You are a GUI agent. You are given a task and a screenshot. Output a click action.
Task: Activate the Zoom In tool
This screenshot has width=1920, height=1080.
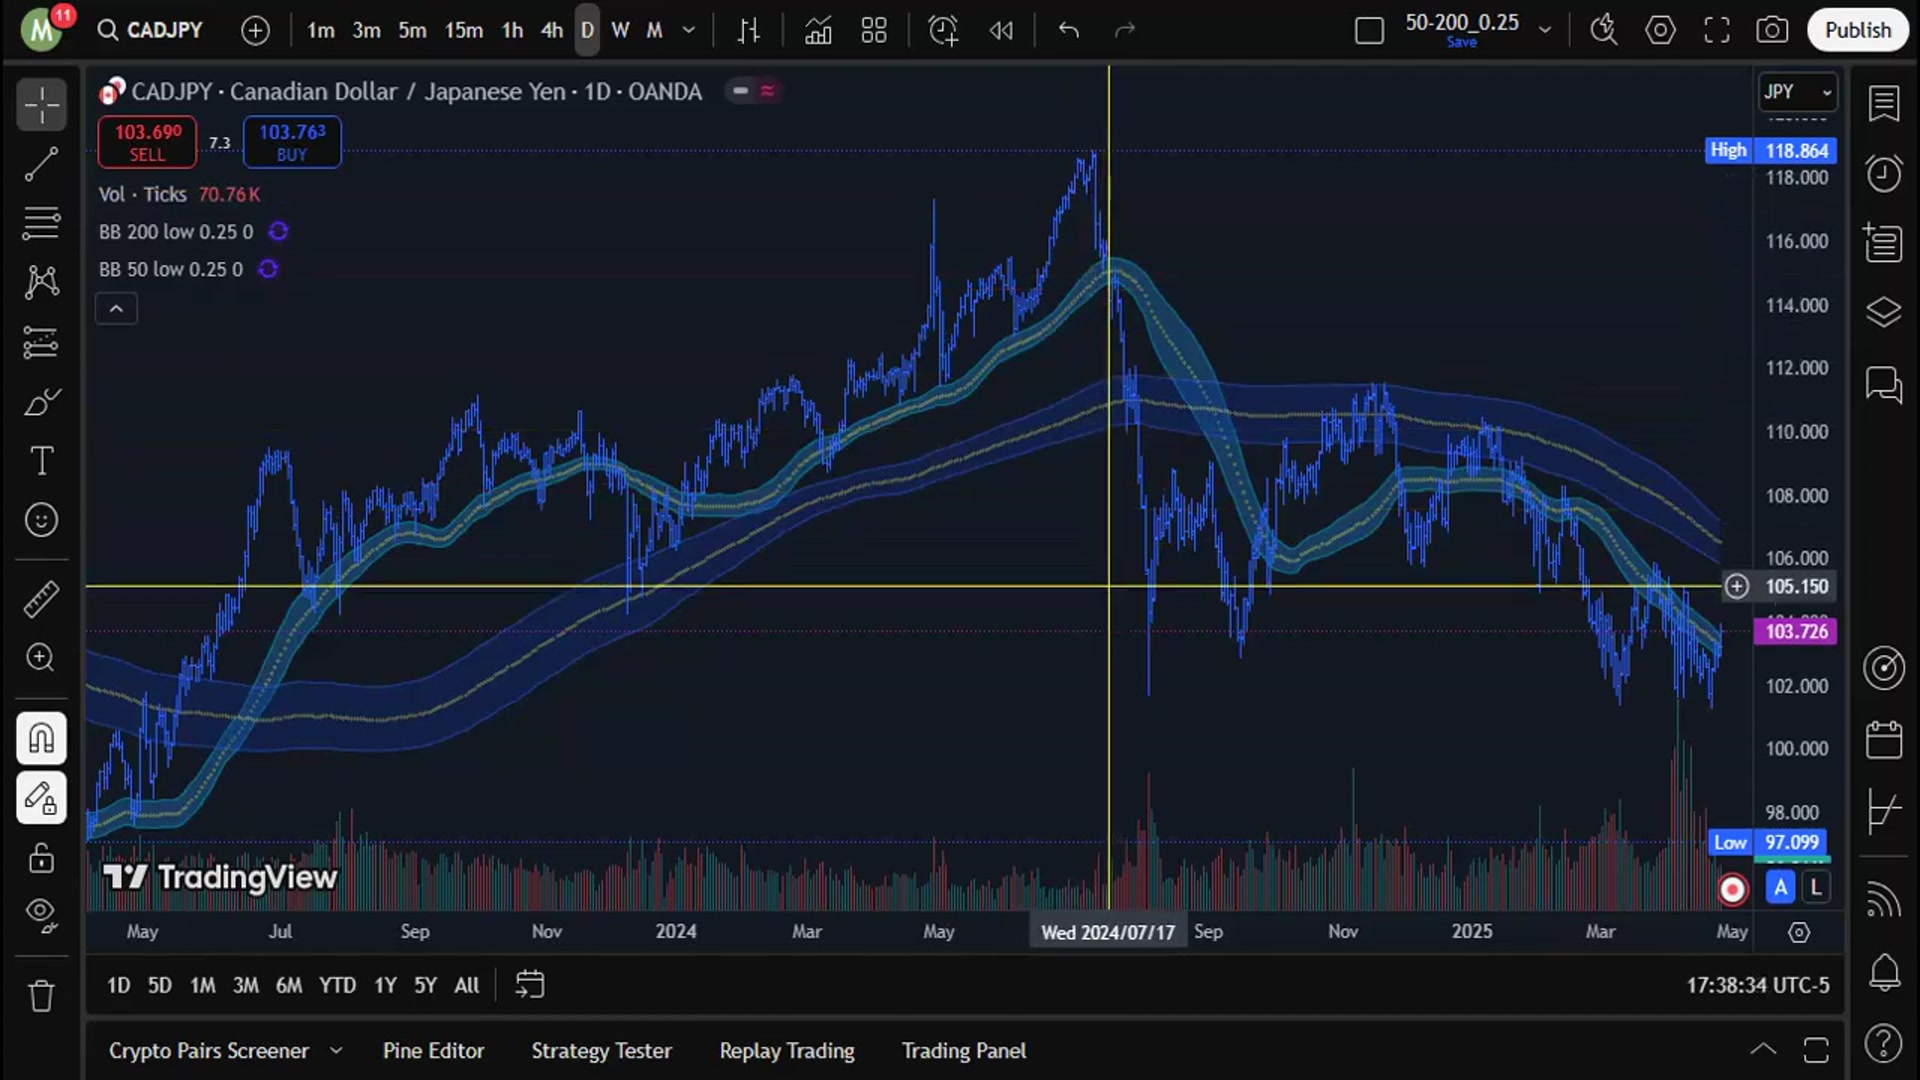pos(41,658)
